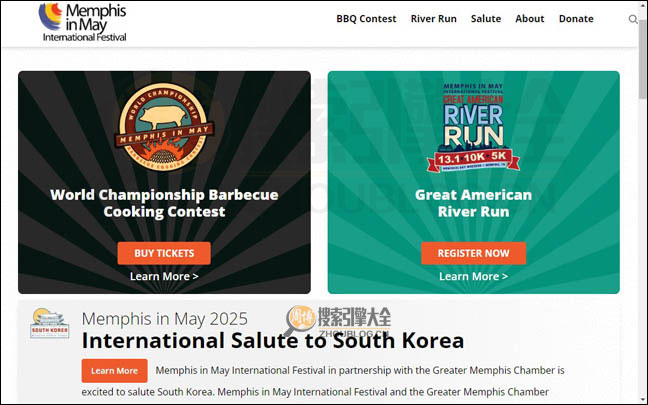Screen dimensions: 648x405
Task: Click the Great American River Run logo
Action: (473, 127)
